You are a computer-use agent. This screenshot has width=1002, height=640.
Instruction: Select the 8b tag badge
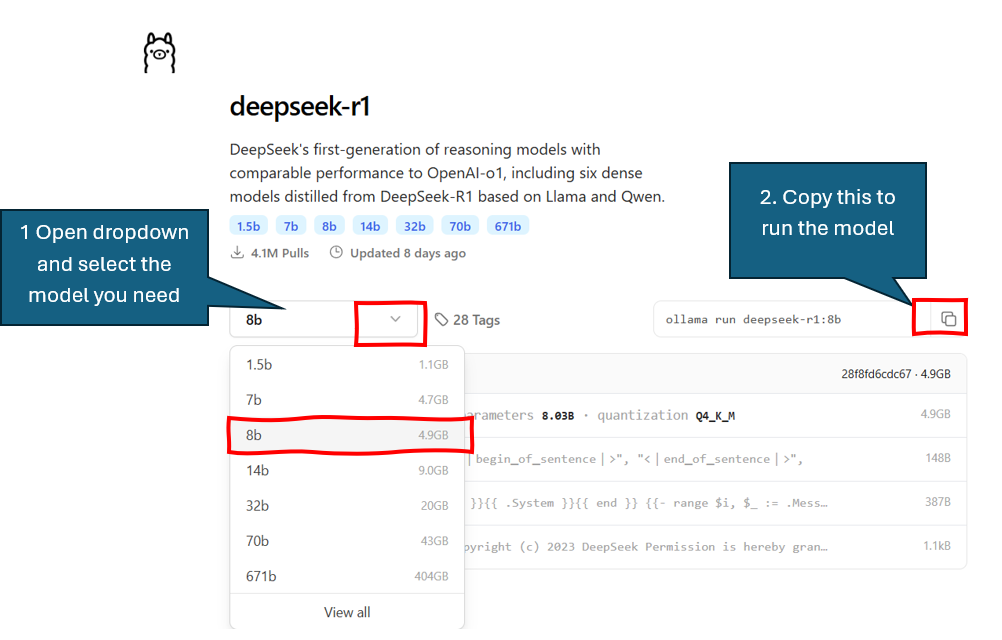(x=329, y=226)
